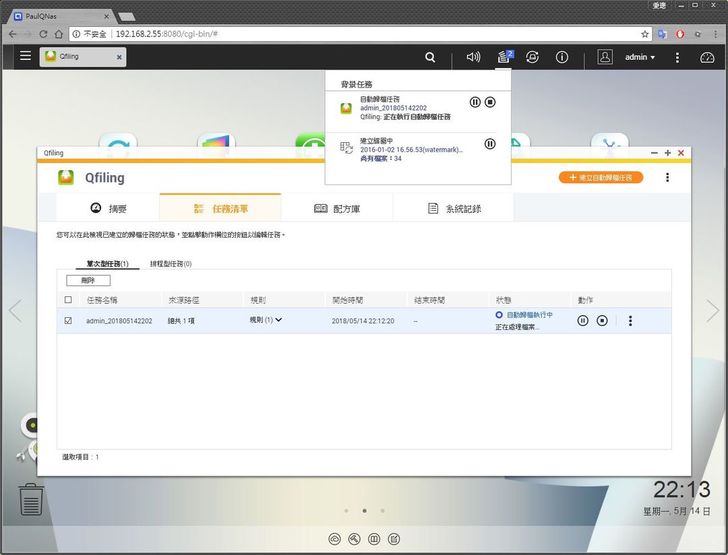728x555 pixels.
Task: Click the orange 建立自動歸檔任務 button
Action: pos(601,178)
